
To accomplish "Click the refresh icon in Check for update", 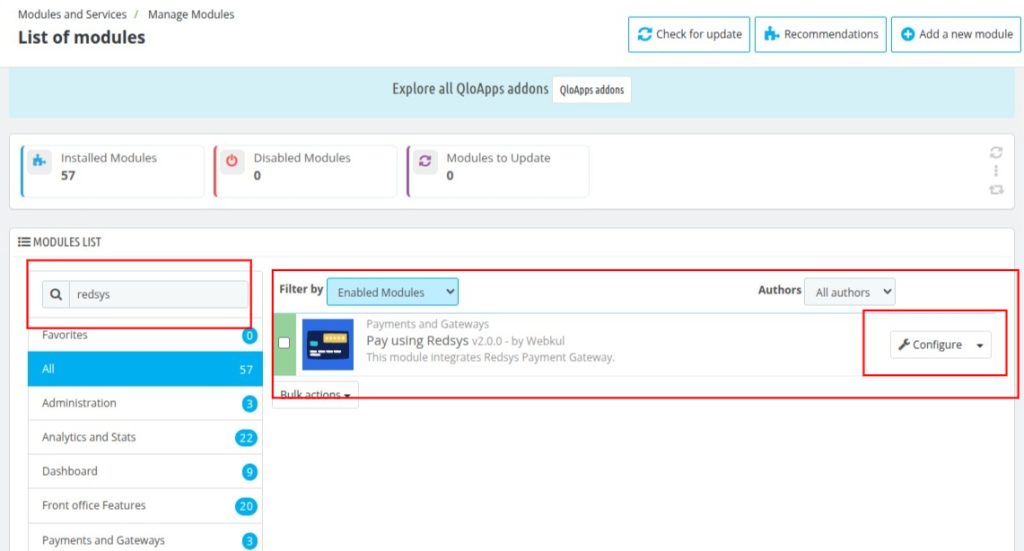I will coord(645,34).
